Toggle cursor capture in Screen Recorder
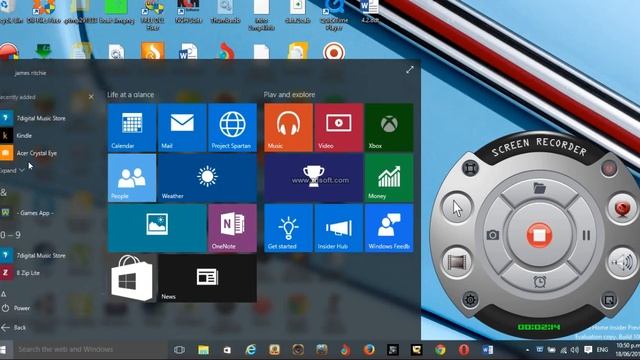Screen dimensions: 640x360 point(457,208)
